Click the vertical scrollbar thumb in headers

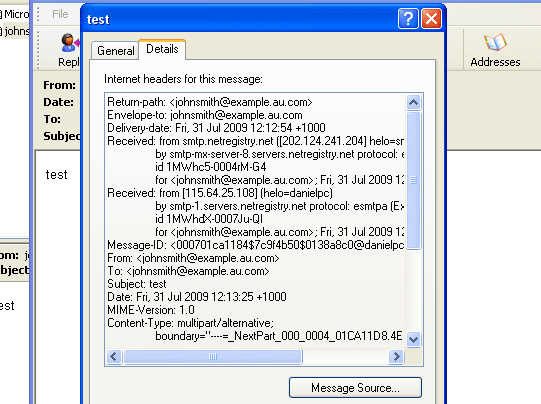(413, 180)
